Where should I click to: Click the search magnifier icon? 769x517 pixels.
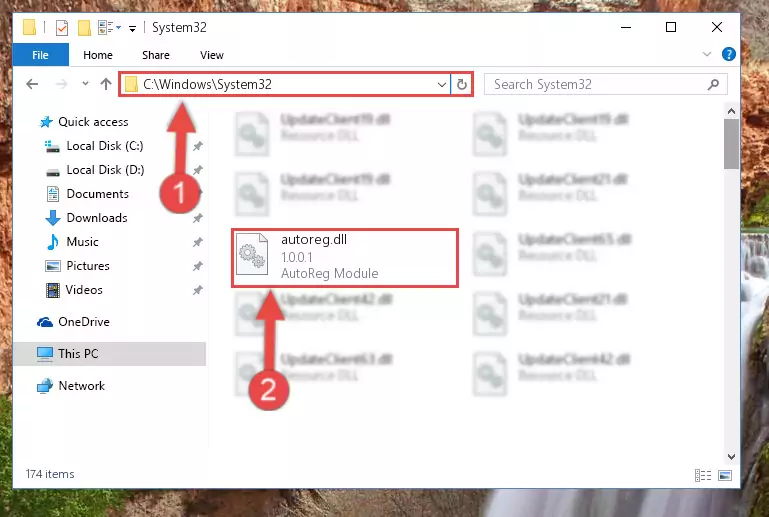pos(714,84)
